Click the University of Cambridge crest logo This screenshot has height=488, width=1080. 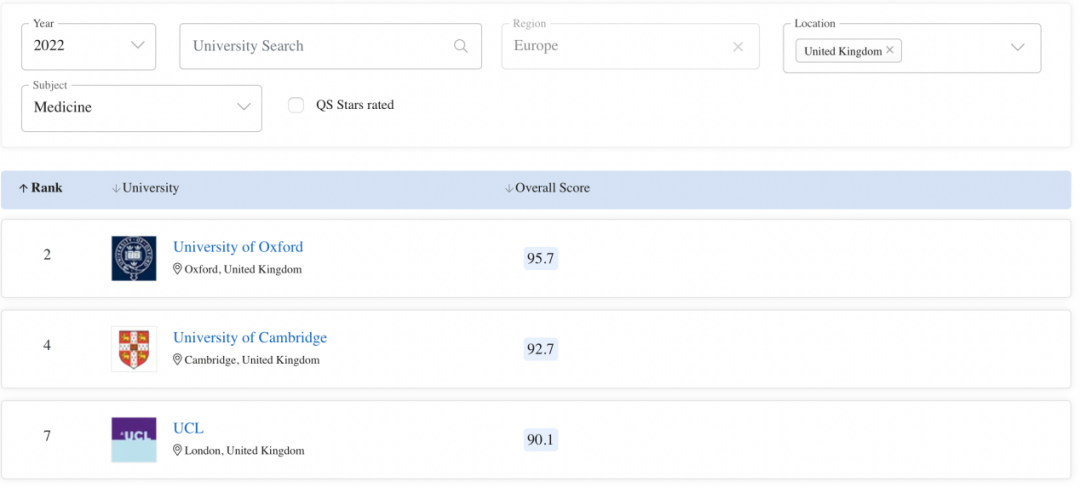134,349
